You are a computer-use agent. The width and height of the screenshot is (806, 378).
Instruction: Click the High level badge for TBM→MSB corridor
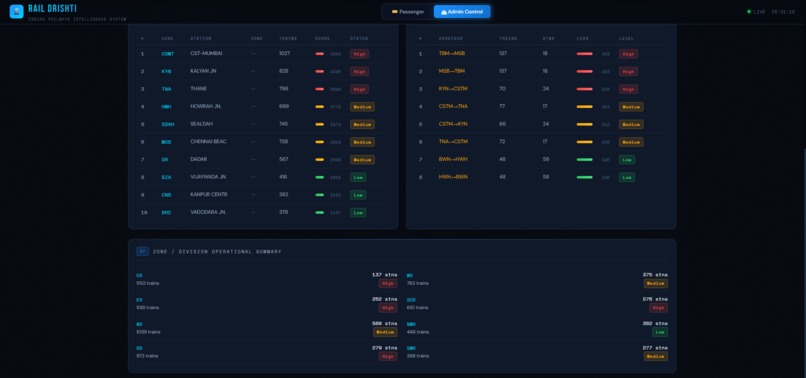pos(628,54)
